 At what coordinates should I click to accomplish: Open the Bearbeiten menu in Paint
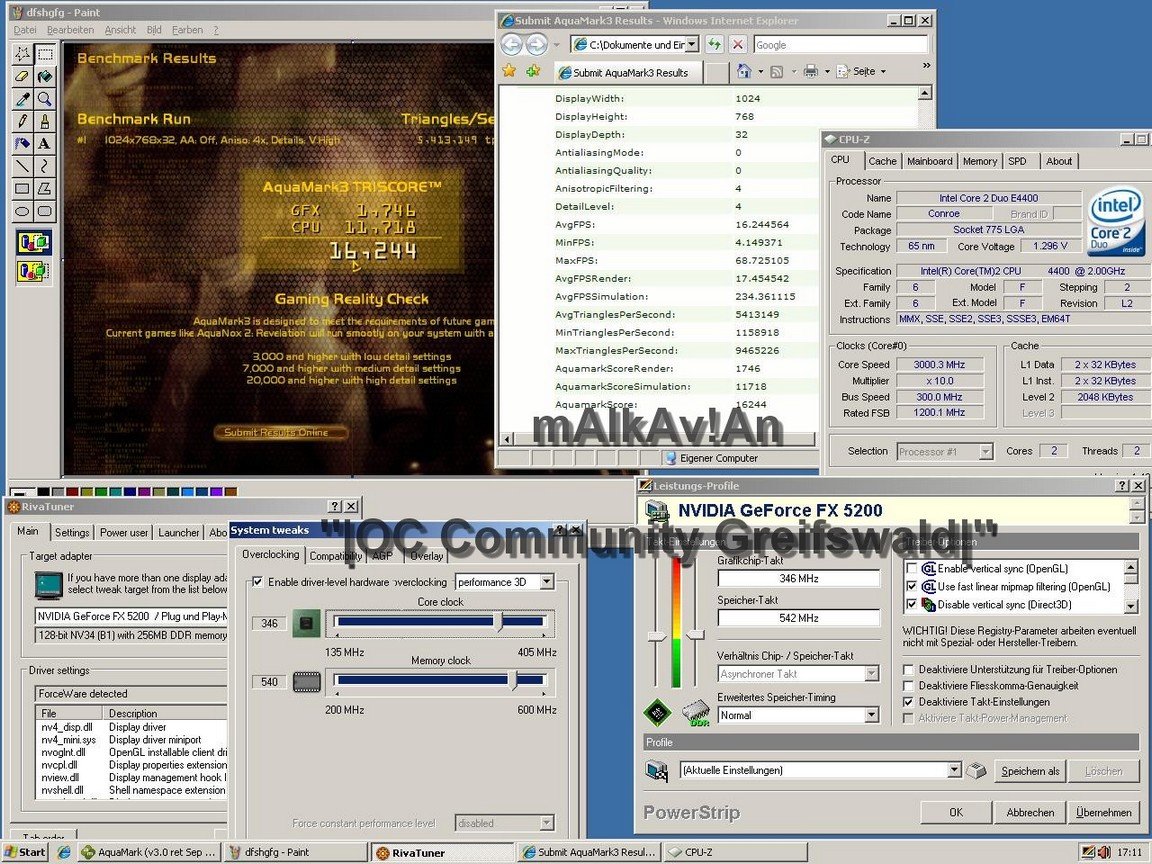(71, 30)
